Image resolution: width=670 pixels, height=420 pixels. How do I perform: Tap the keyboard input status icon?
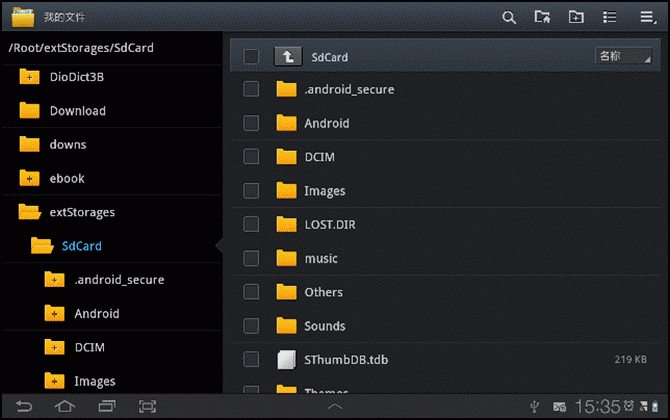559,407
